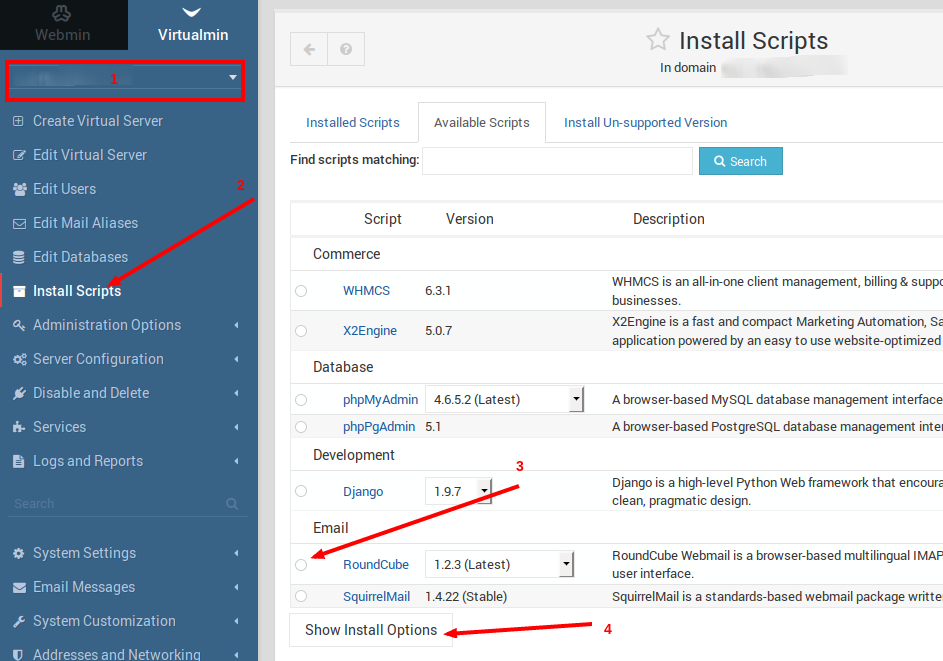The height and width of the screenshot is (661, 943).
Task: Click the Install Scripts box icon
Action: click(x=19, y=292)
